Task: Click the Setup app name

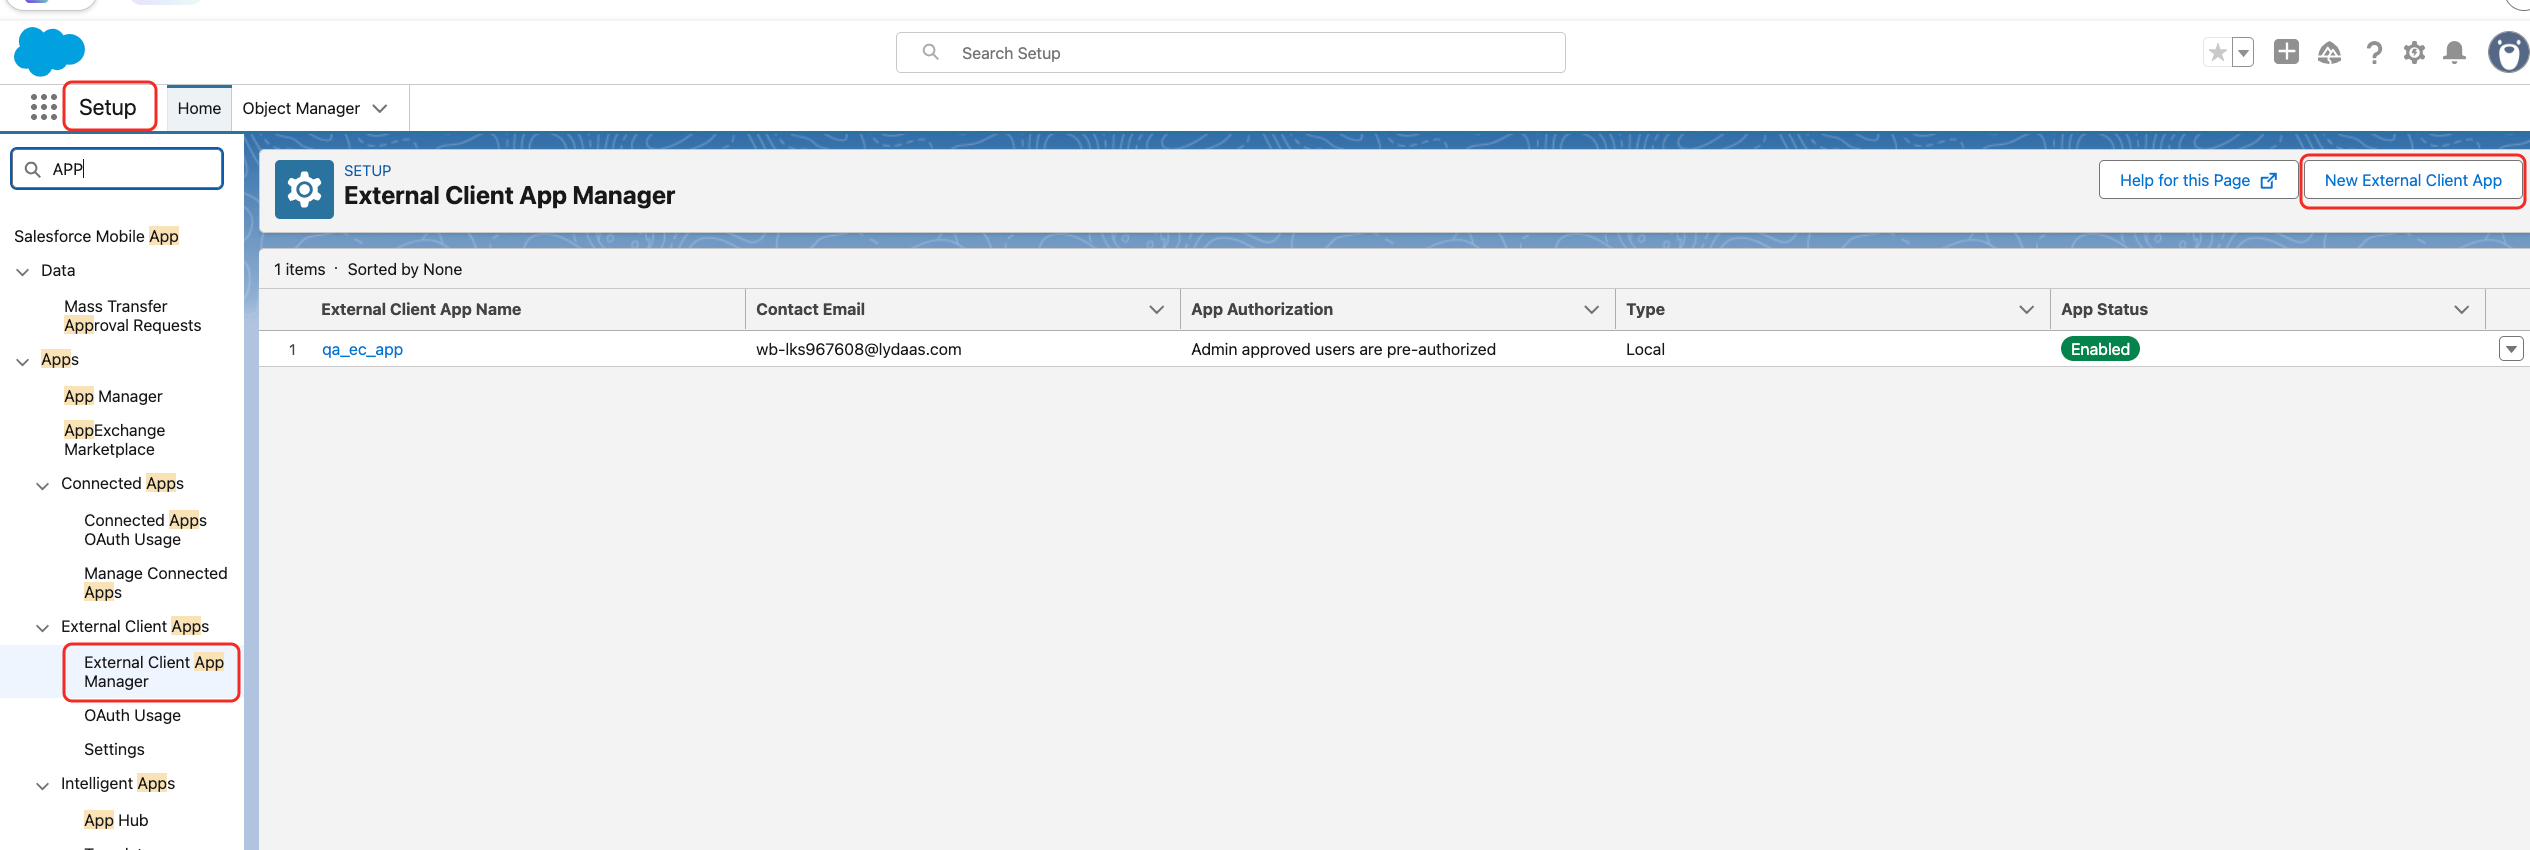Action: (108, 107)
